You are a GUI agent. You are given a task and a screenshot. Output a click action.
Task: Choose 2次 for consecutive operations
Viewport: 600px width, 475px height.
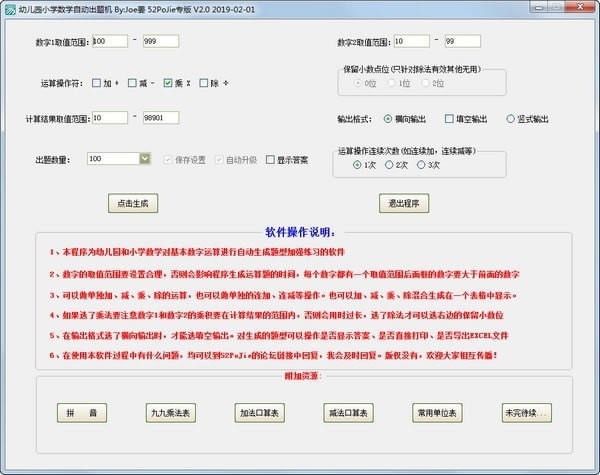click(x=393, y=164)
